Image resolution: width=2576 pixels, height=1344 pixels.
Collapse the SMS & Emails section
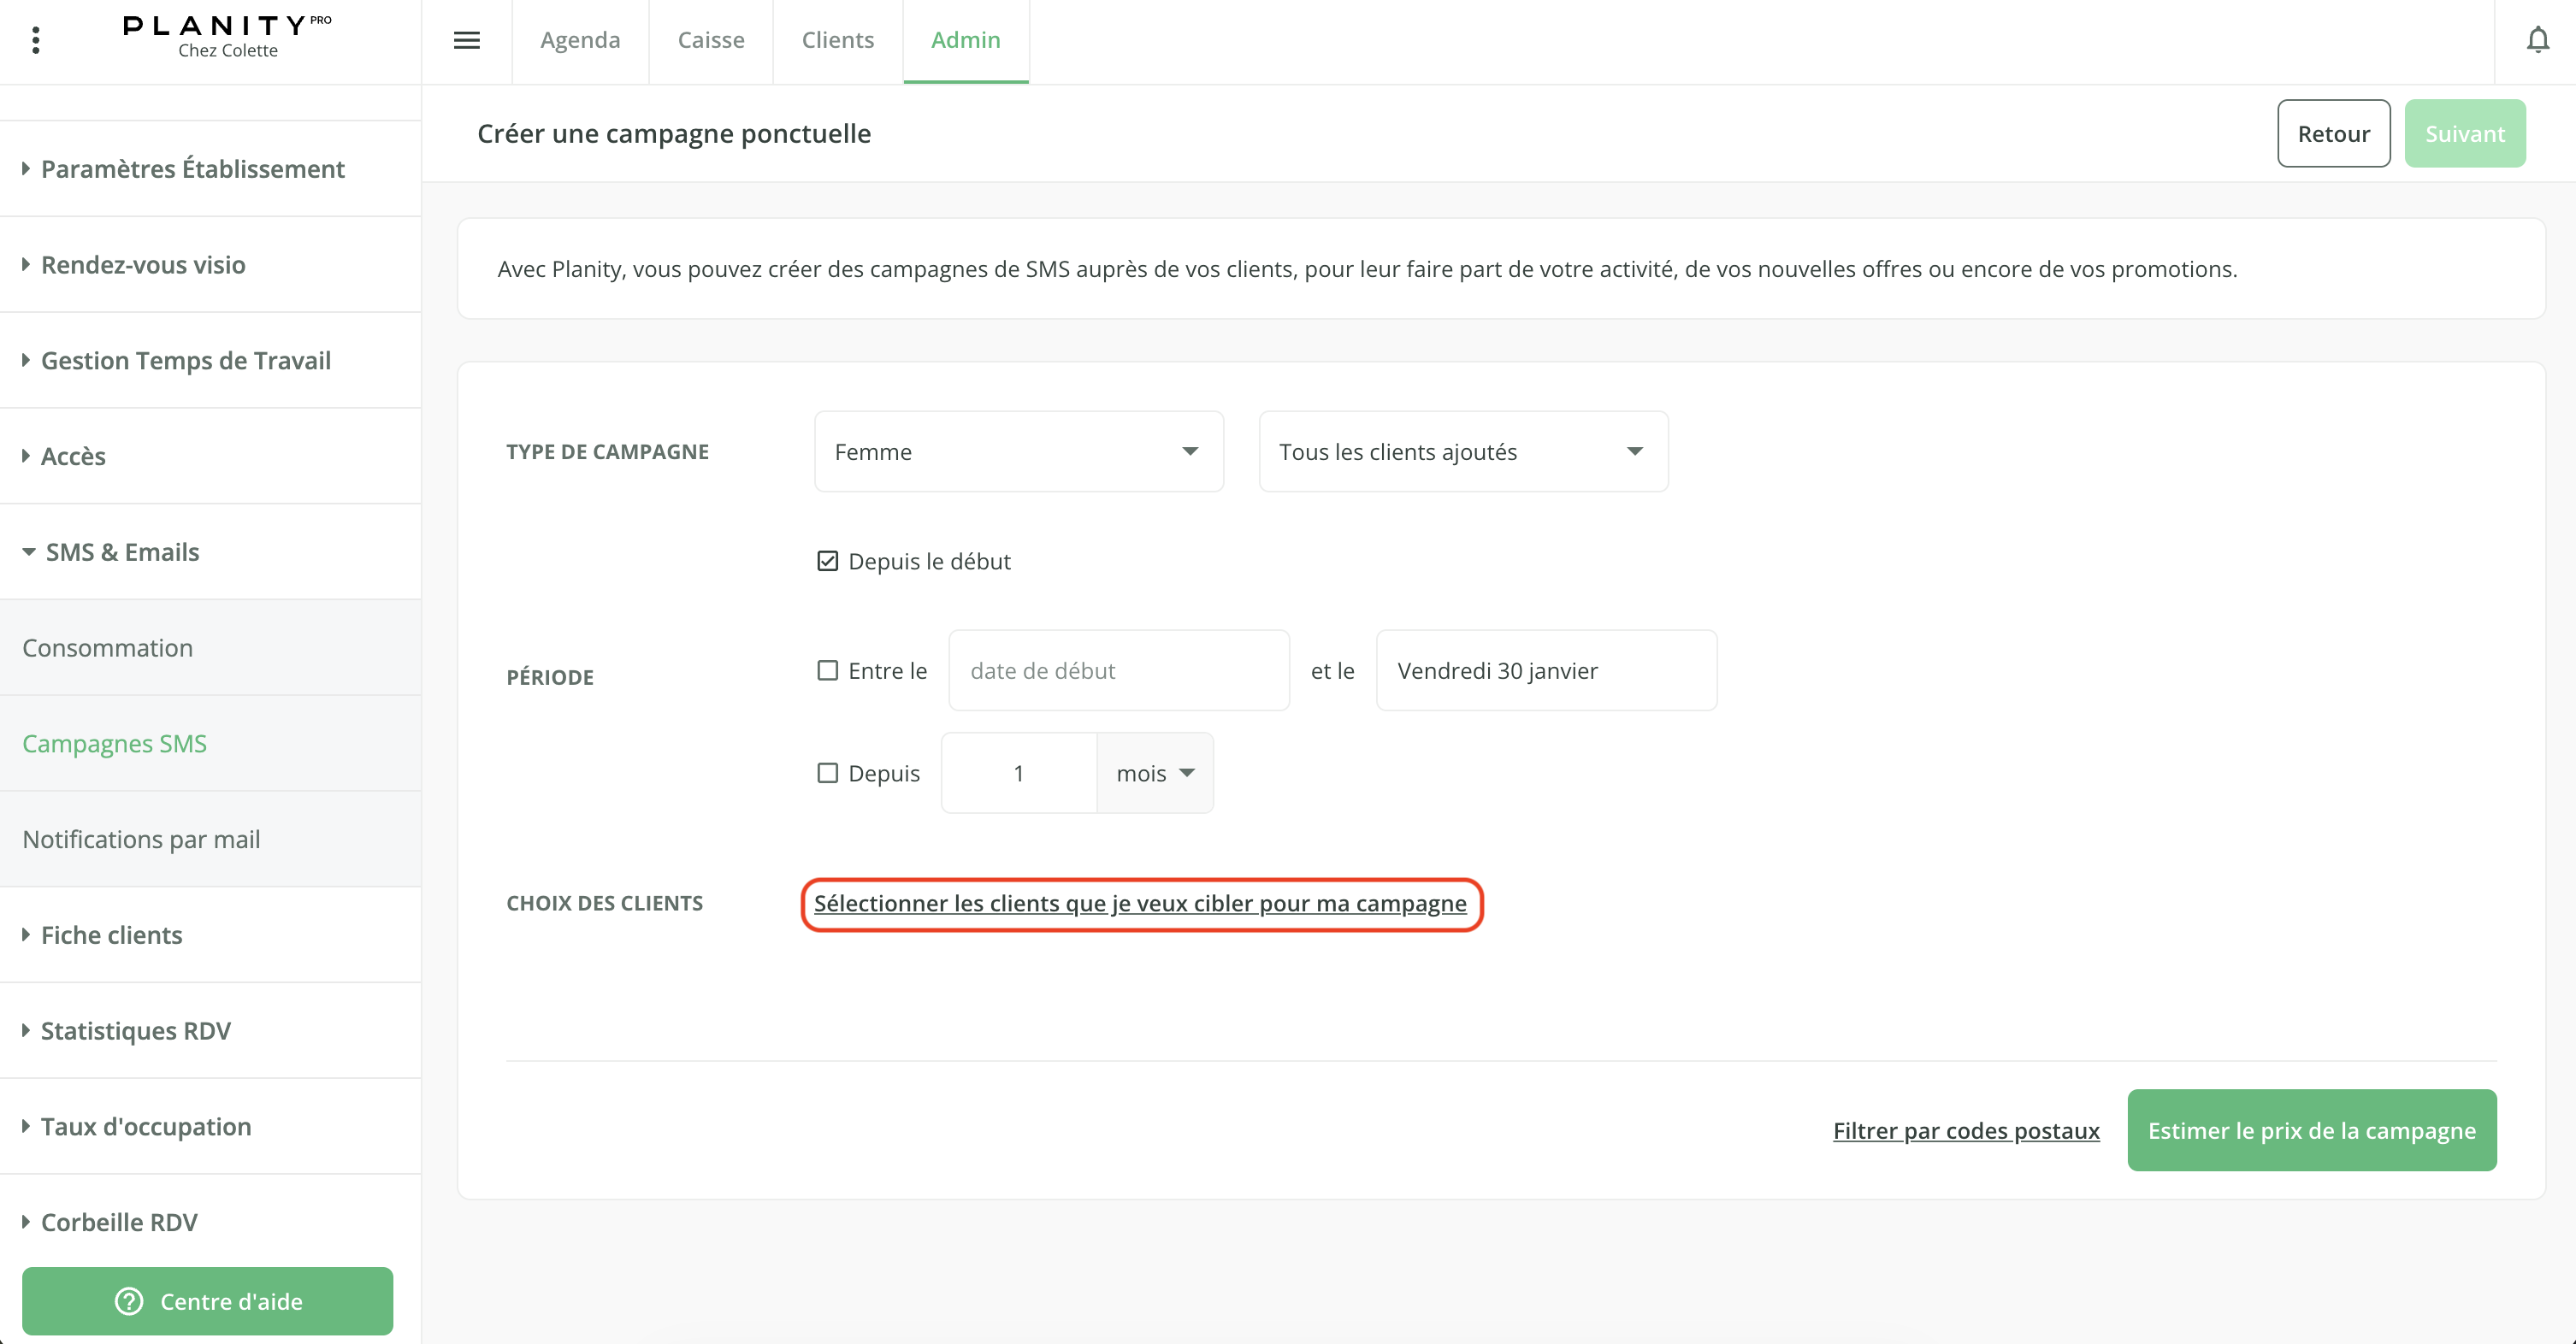(x=122, y=552)
